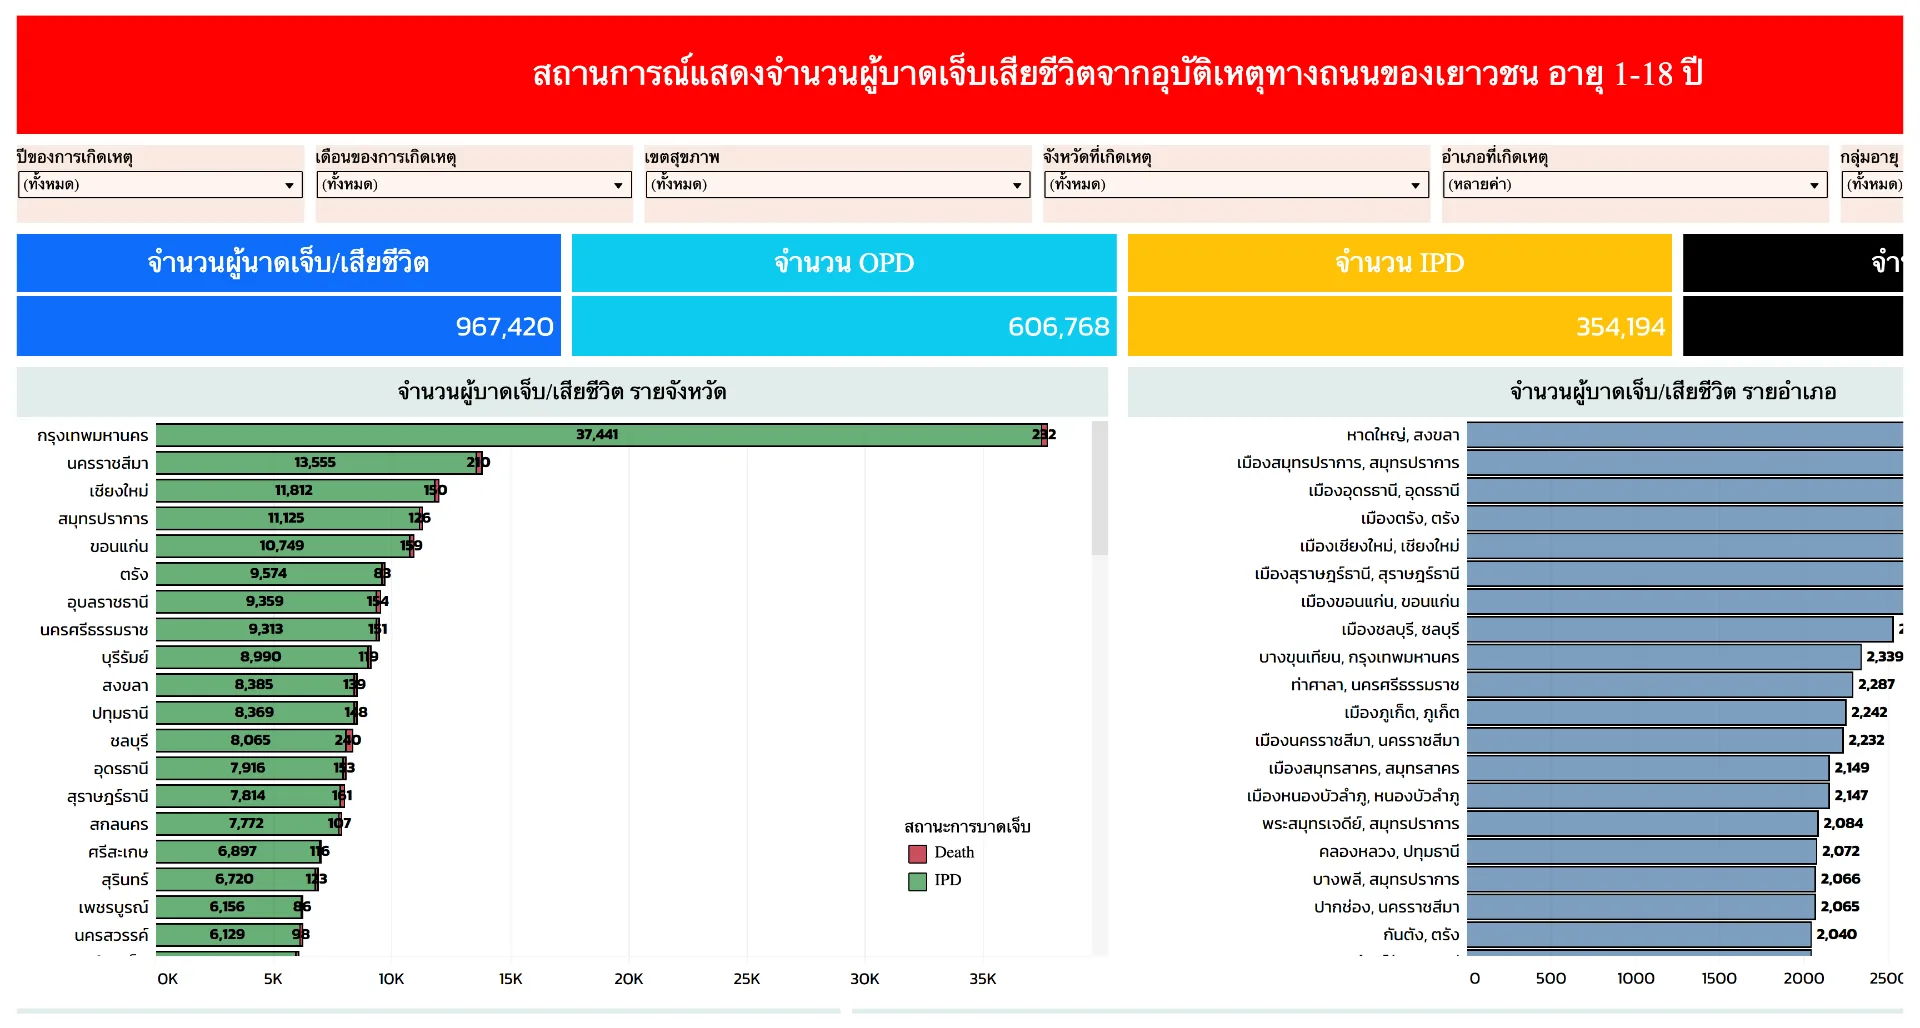1920x1028 pixels.
Task: Click the 354,194 IPD count value
Action: coord(1620,327)
